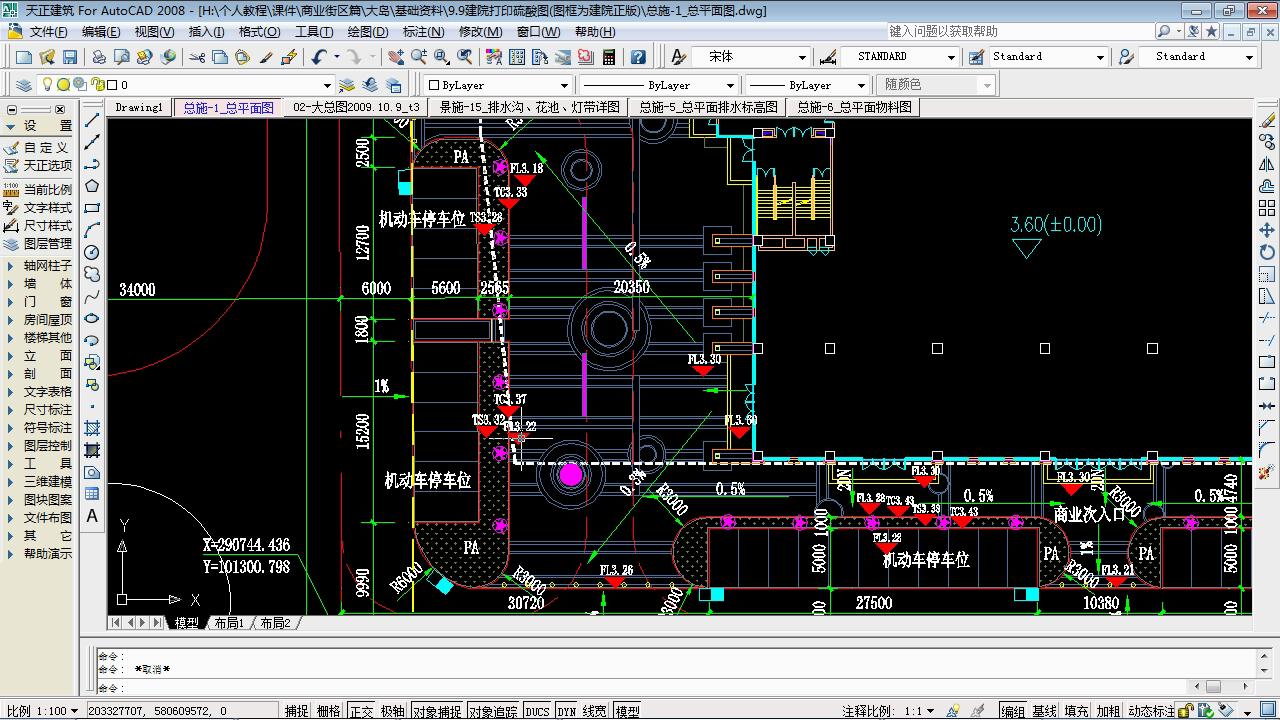Open QuickCalc calculator icon
1280x720 pixels.
(608, 57)
